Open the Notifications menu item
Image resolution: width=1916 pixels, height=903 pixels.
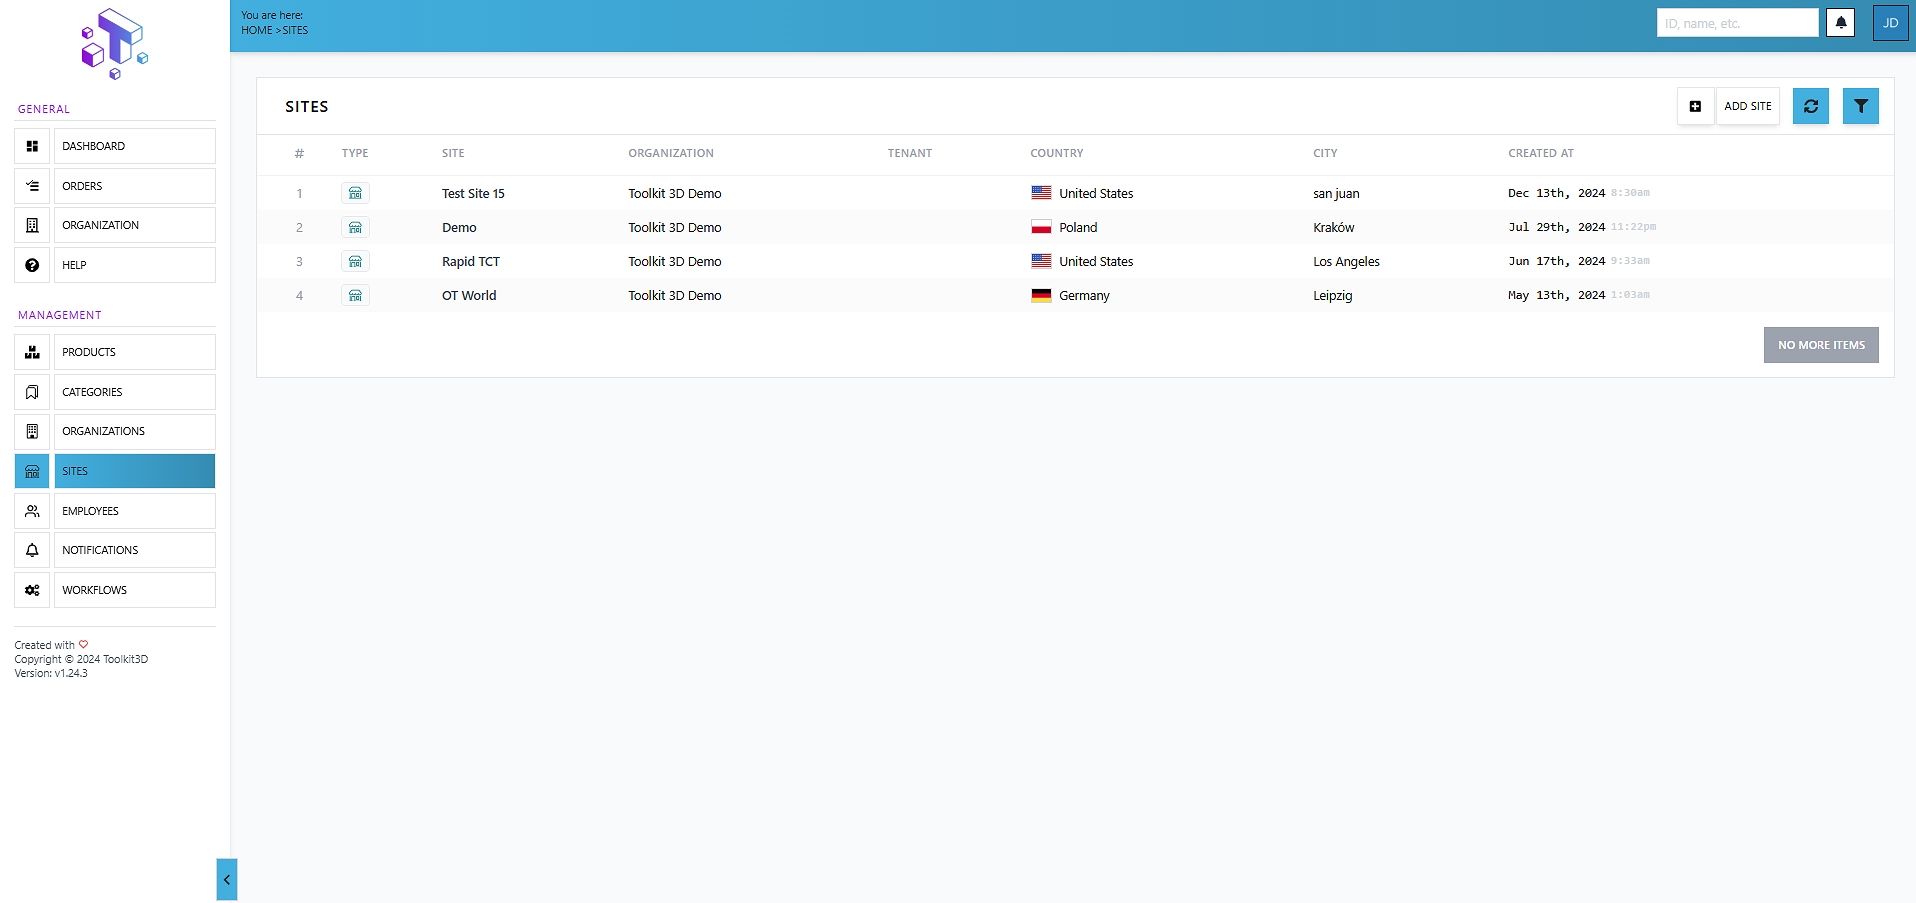point(134,550)
